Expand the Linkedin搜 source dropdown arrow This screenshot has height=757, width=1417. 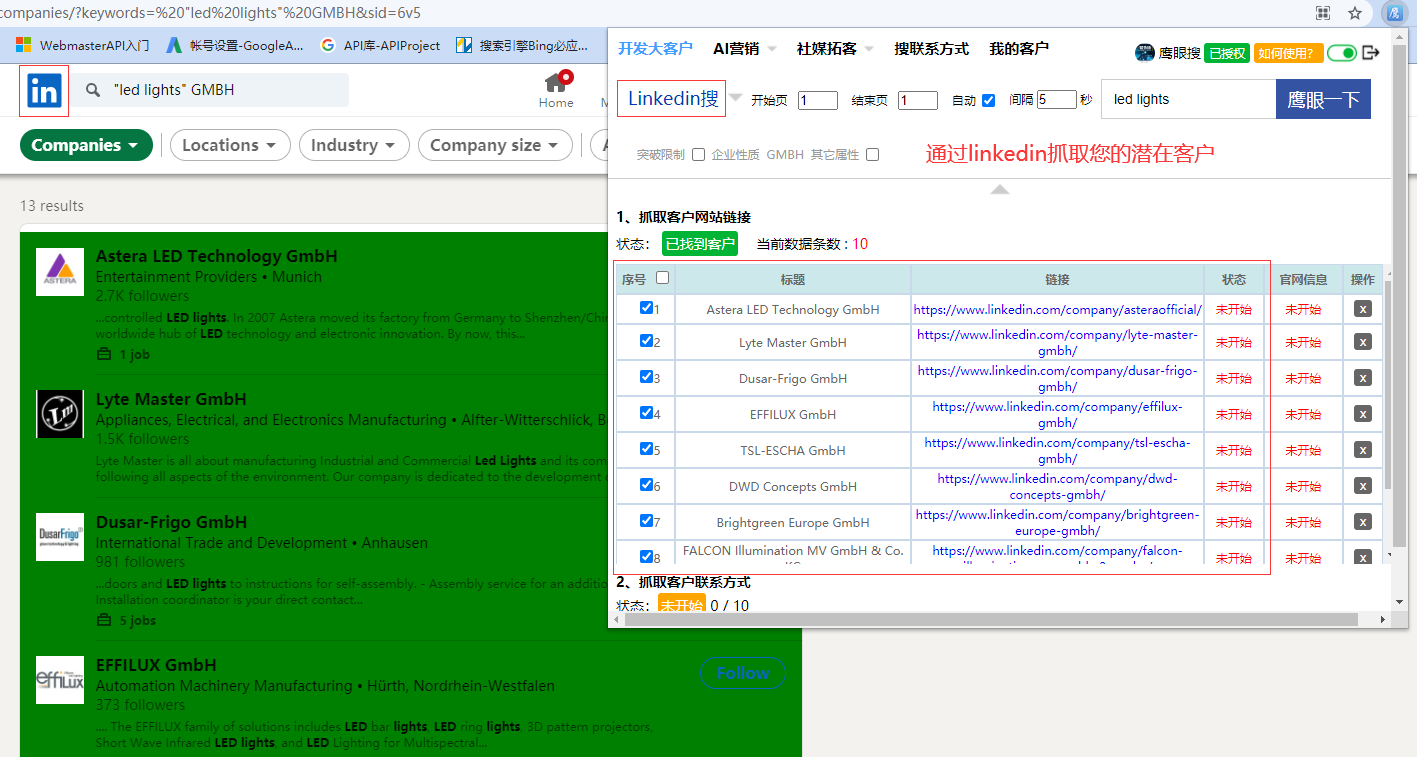(x=736, y=98)
